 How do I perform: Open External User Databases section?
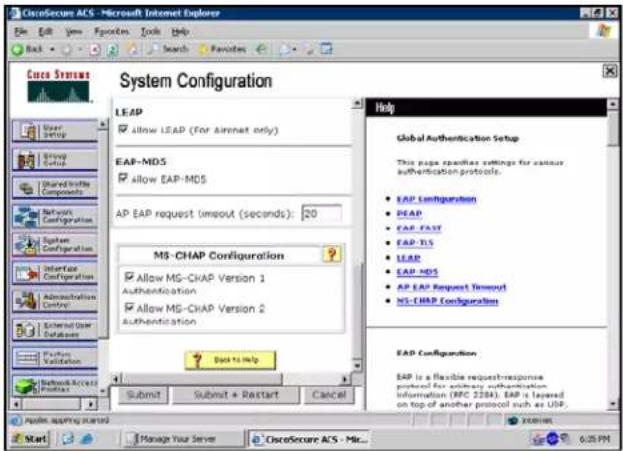tap(55, 329)
